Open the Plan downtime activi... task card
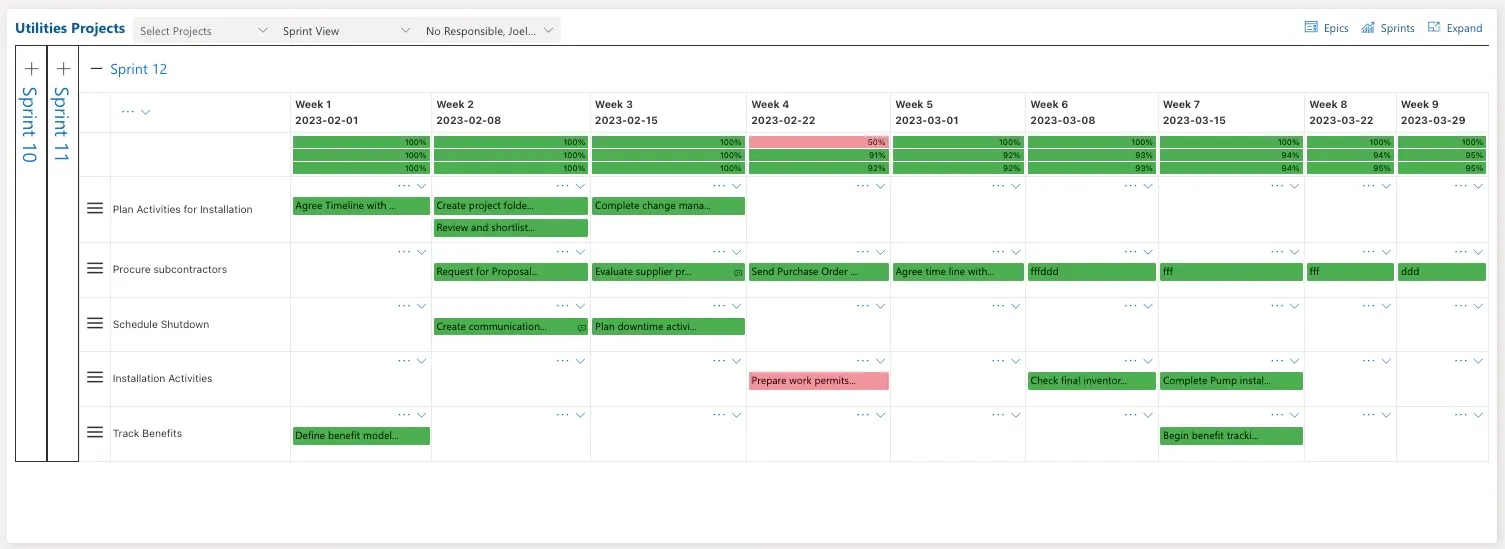This screenshot has height=549, width=1505. pyautogui.click(x=668, y=326)
